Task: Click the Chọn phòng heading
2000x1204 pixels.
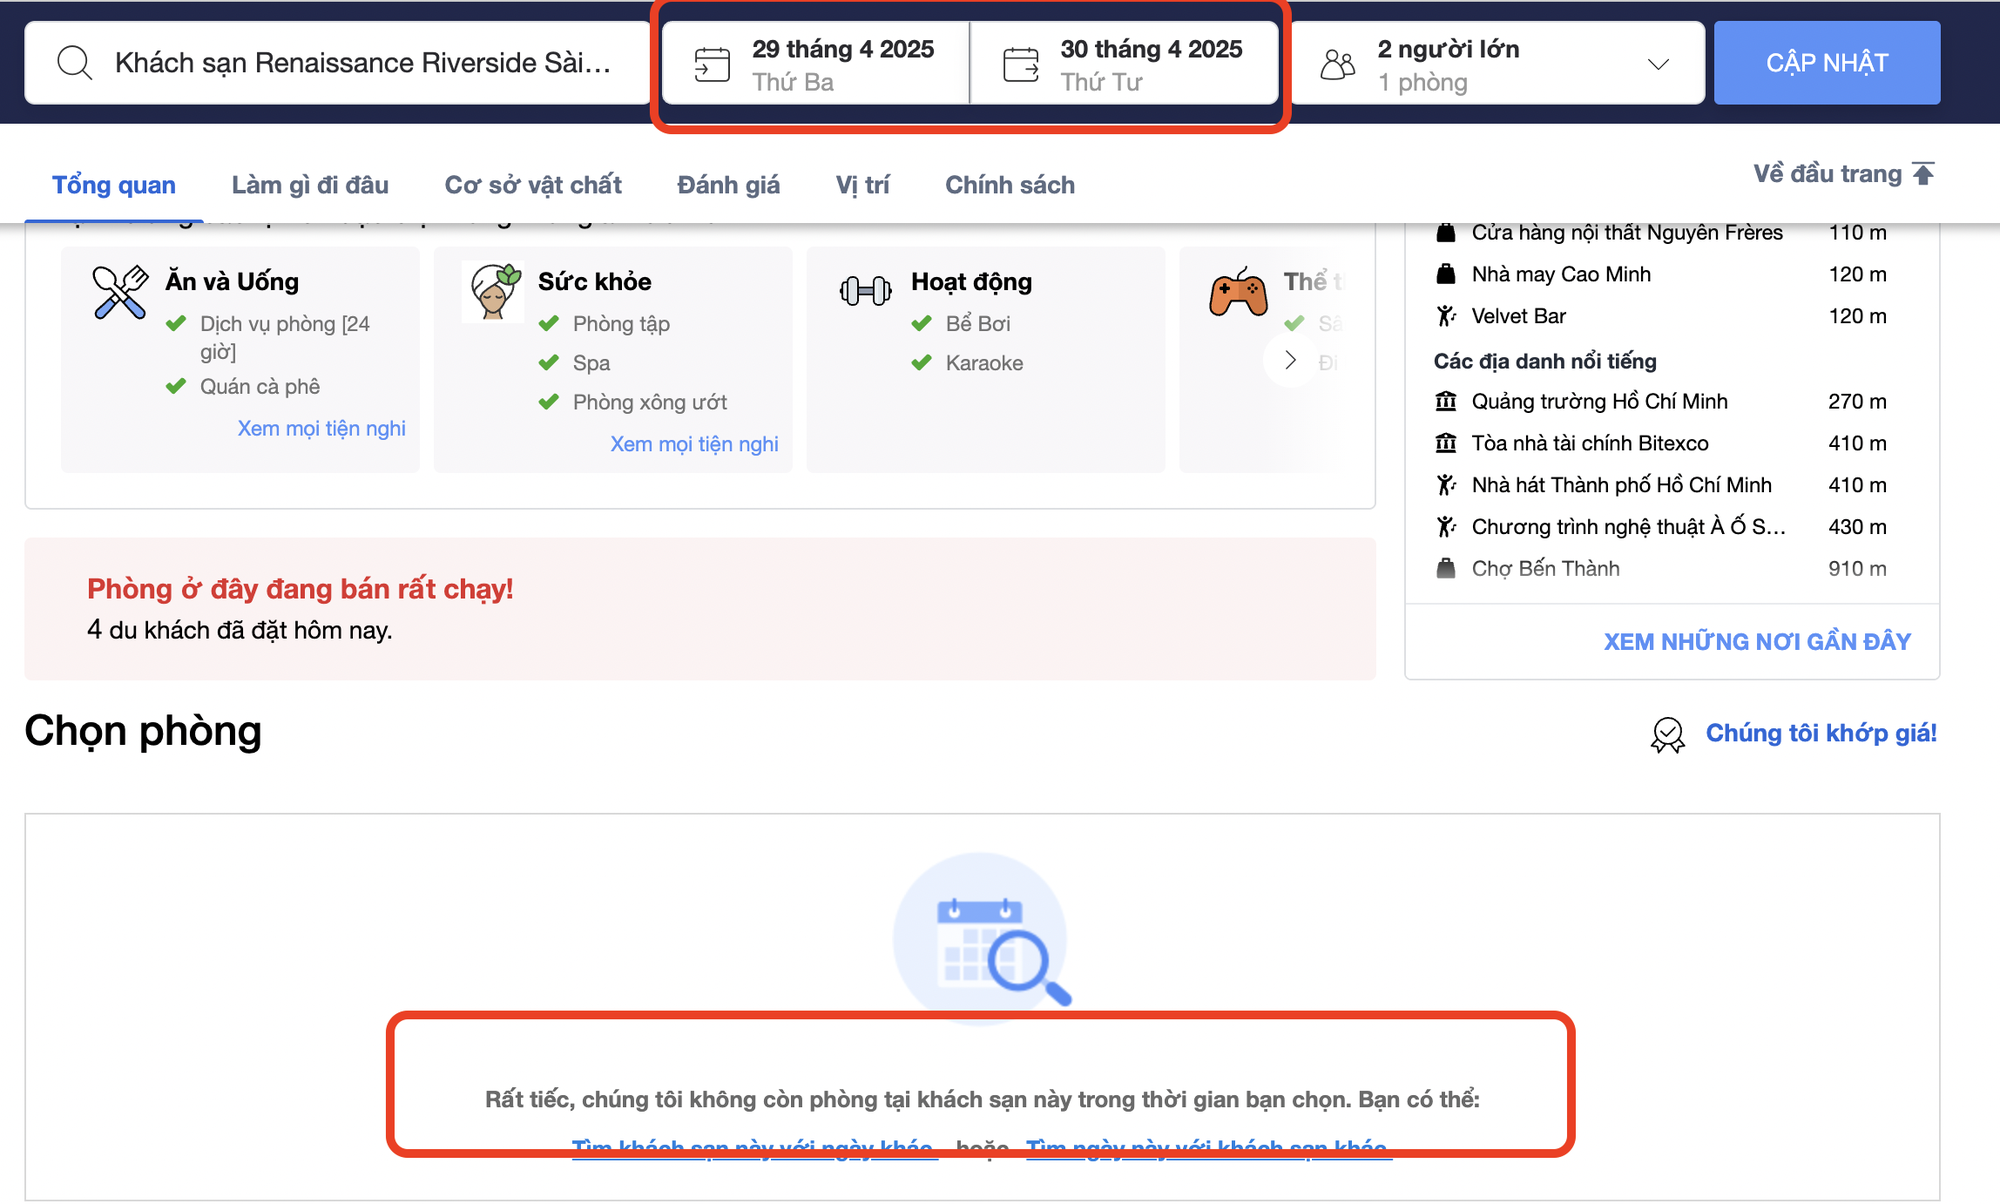Action: [x=143, y=731]
